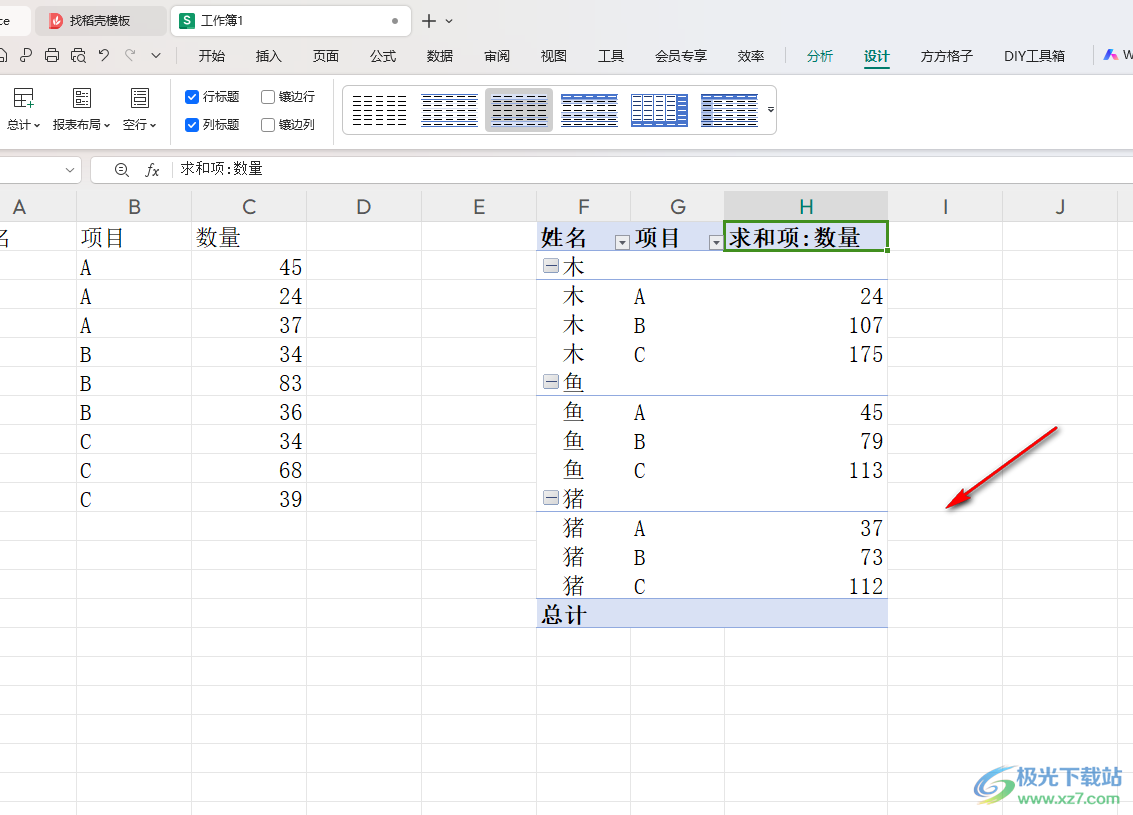The image size is (1133, 815).
Task: Open the 报表布局 report layout icon
Action: tap(82, 98)
